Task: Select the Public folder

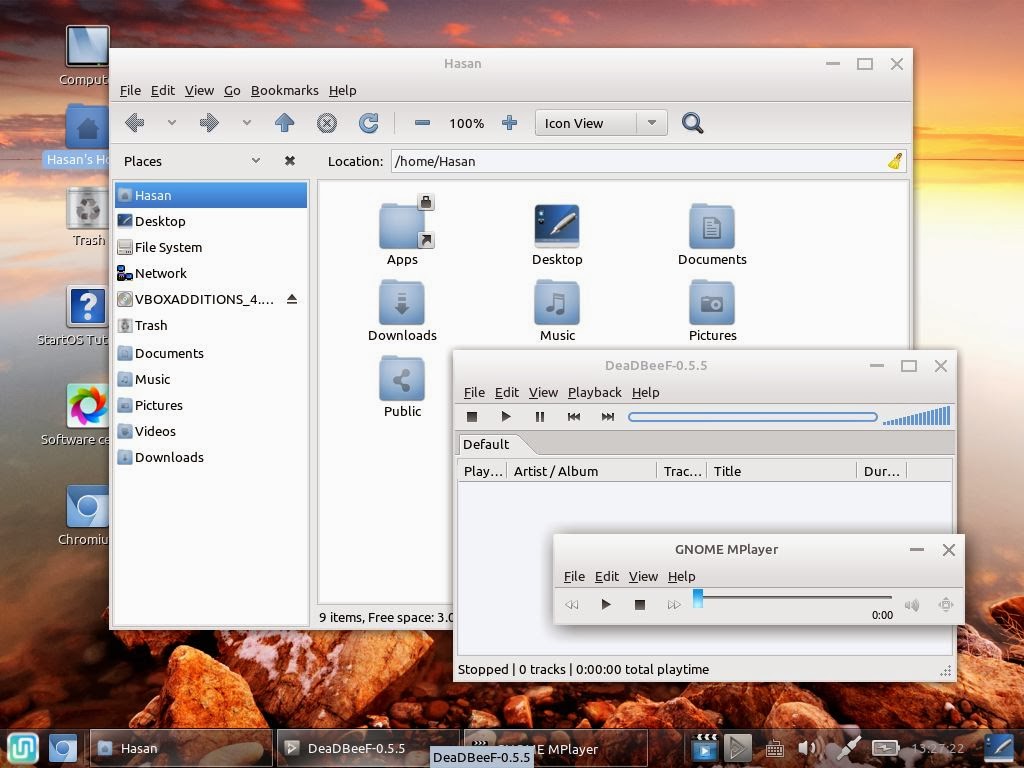Action: coord(402,387)
